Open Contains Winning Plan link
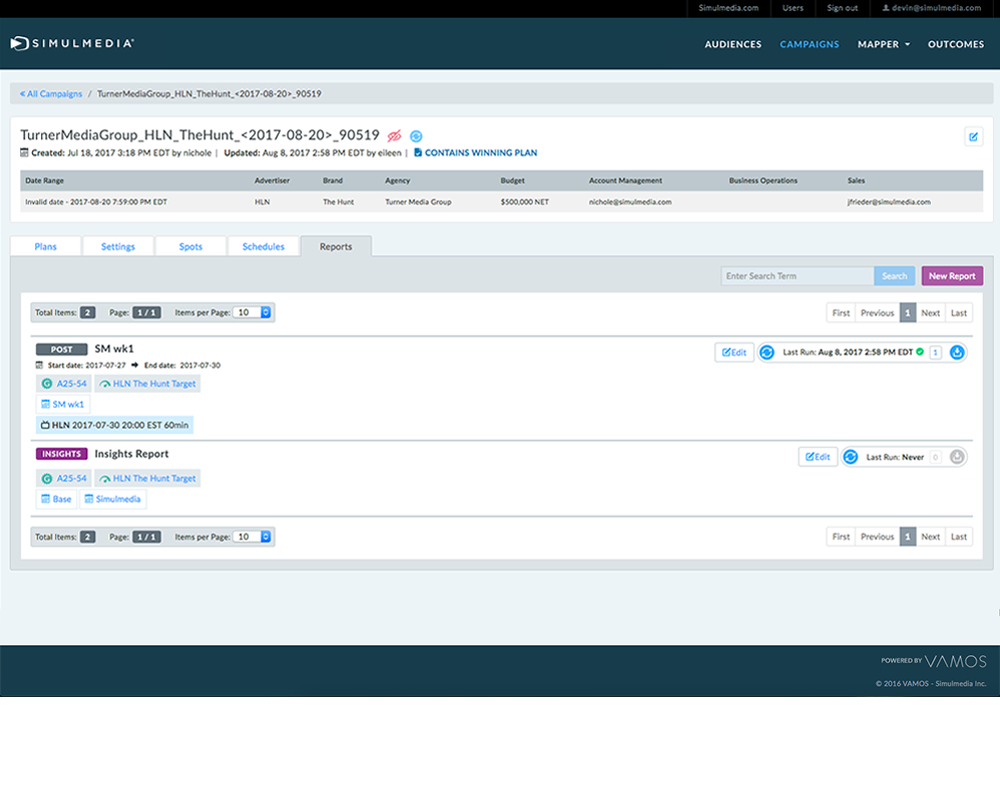1000x808 pixels. tap(481, 152)
